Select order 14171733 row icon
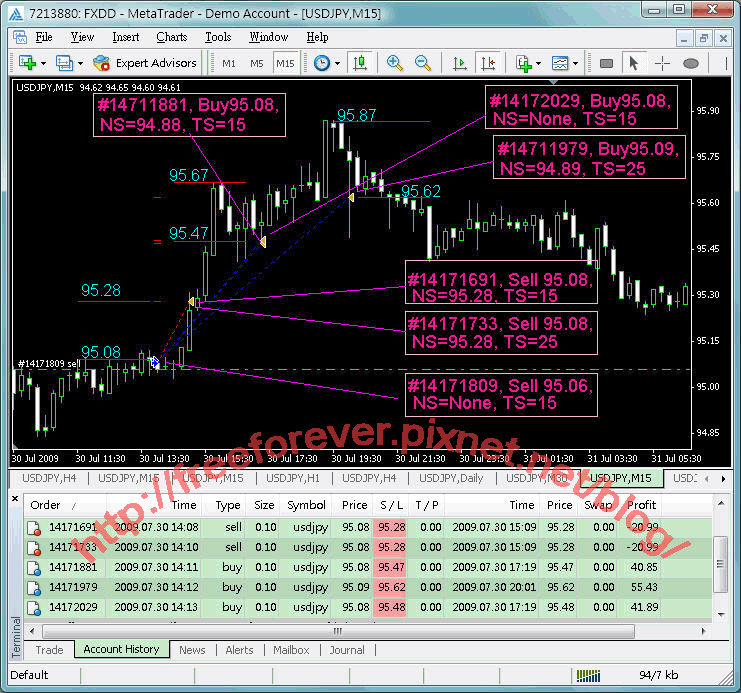Image resolution: width=741 pixels, height=693 pixels. (x=34, y=547)
